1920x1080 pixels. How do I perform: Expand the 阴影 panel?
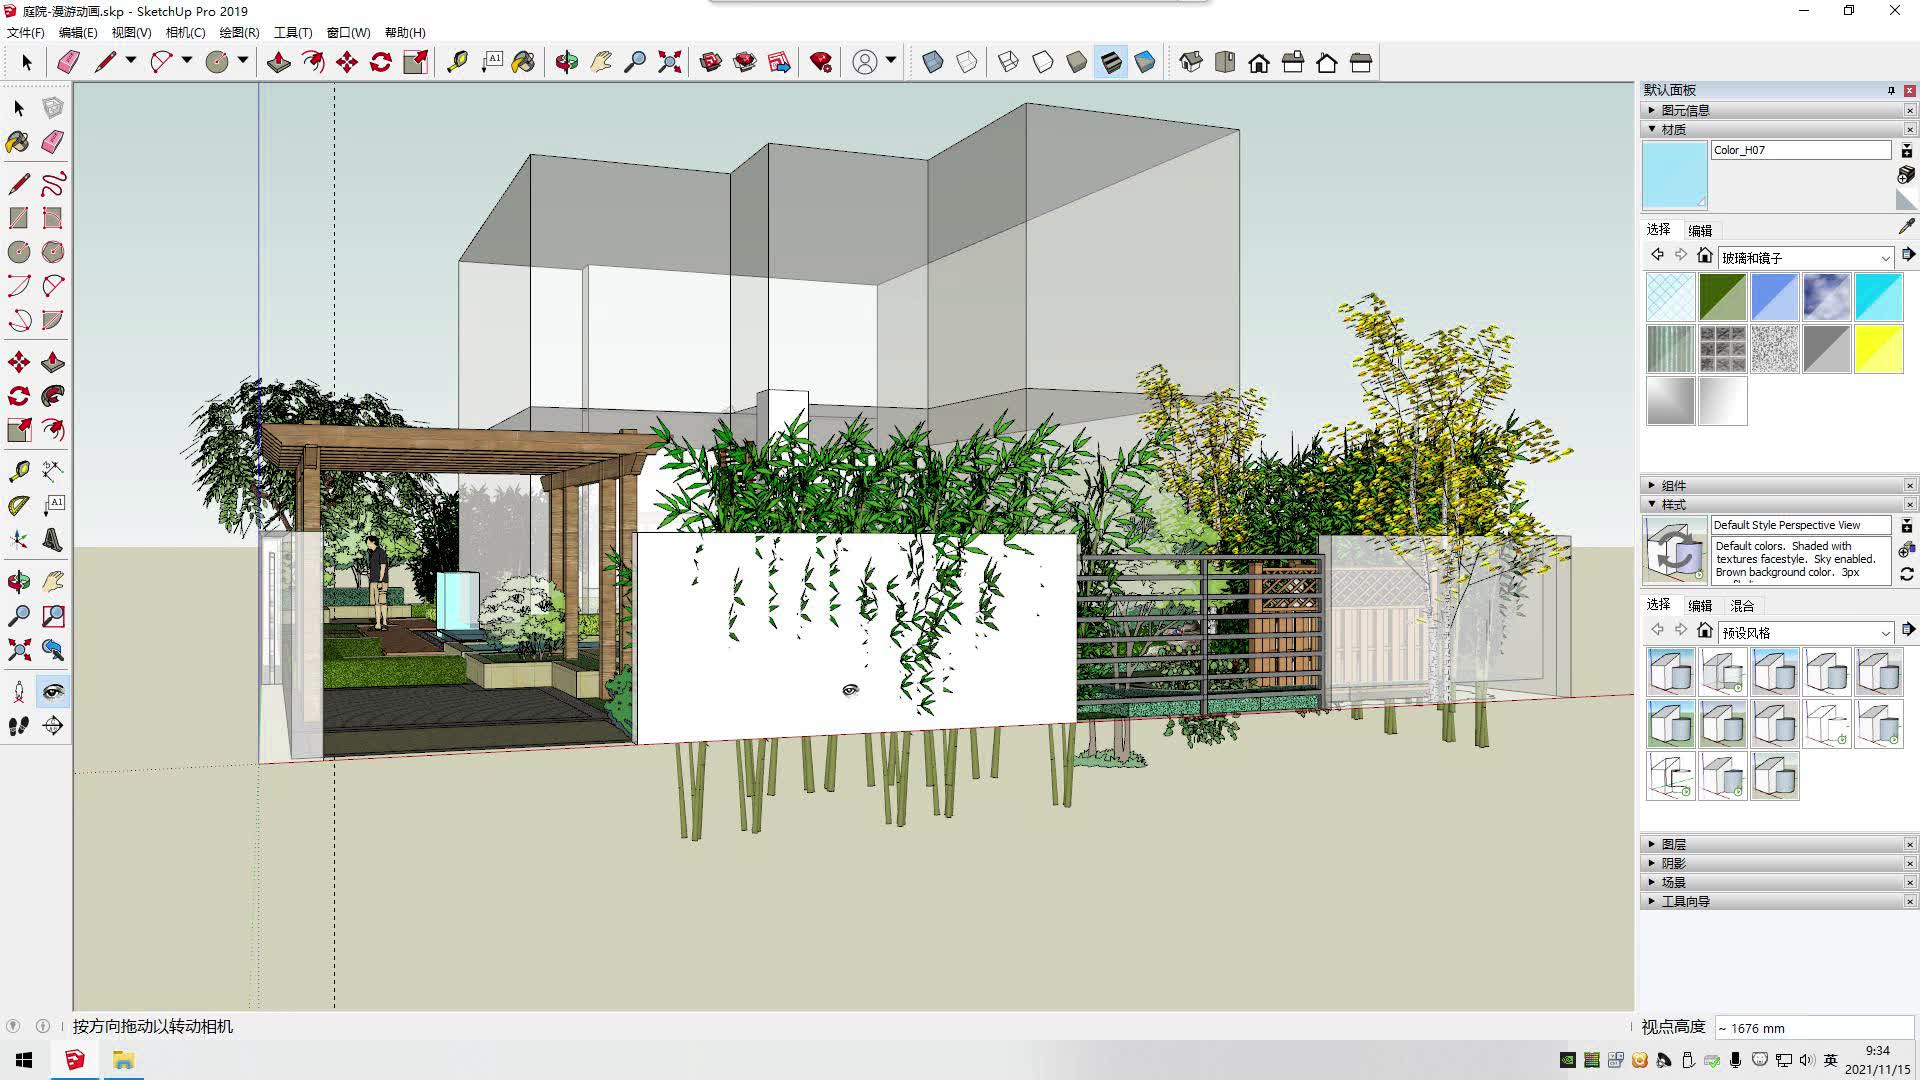click(1673, 864)
